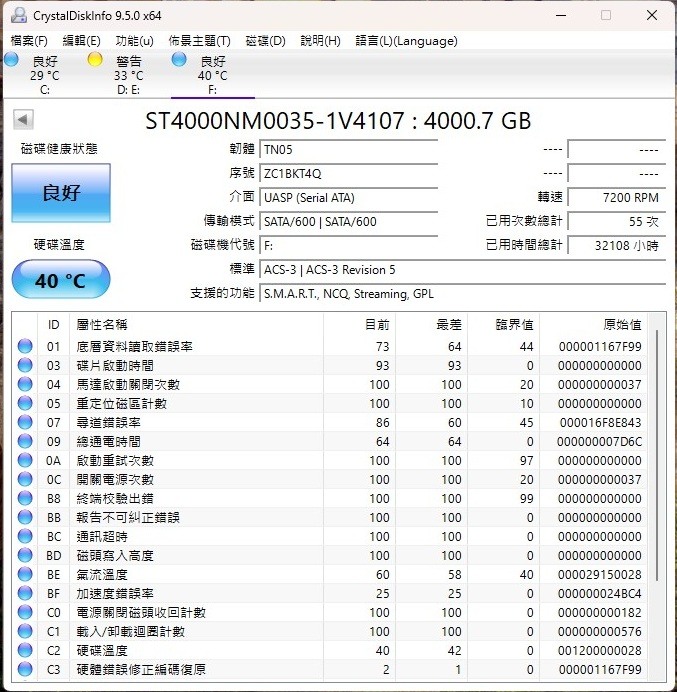Viewport: 677px width, 692px height.
Task: Open the 佈景主題(T) menu
Action: pyautogui.click(x=199, y=41)
